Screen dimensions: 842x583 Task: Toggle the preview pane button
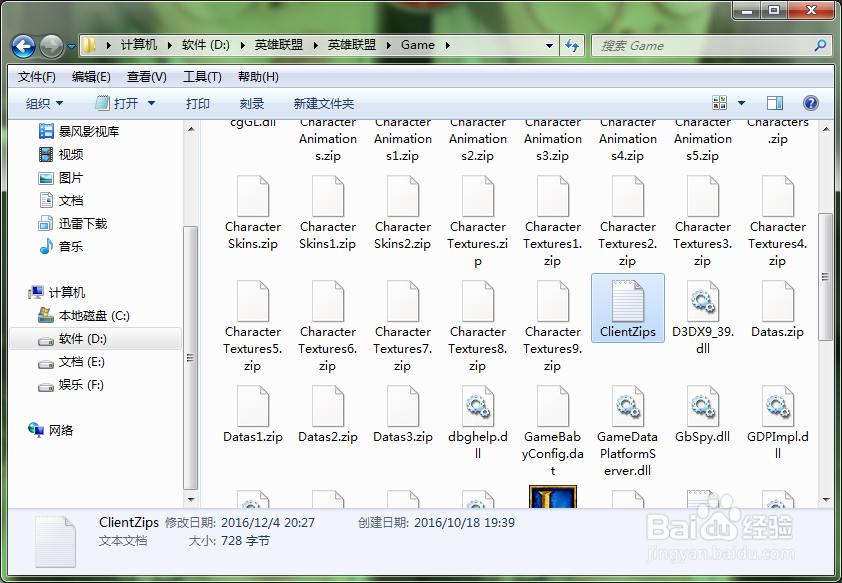775,103
